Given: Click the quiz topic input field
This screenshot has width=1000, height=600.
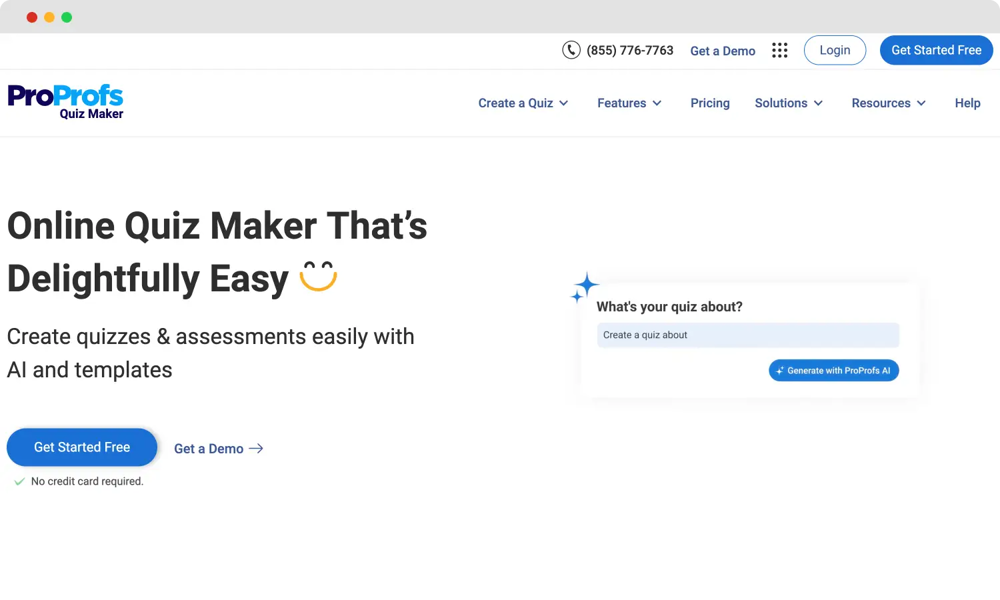Looking at the screenshot, I should point(747,335).
